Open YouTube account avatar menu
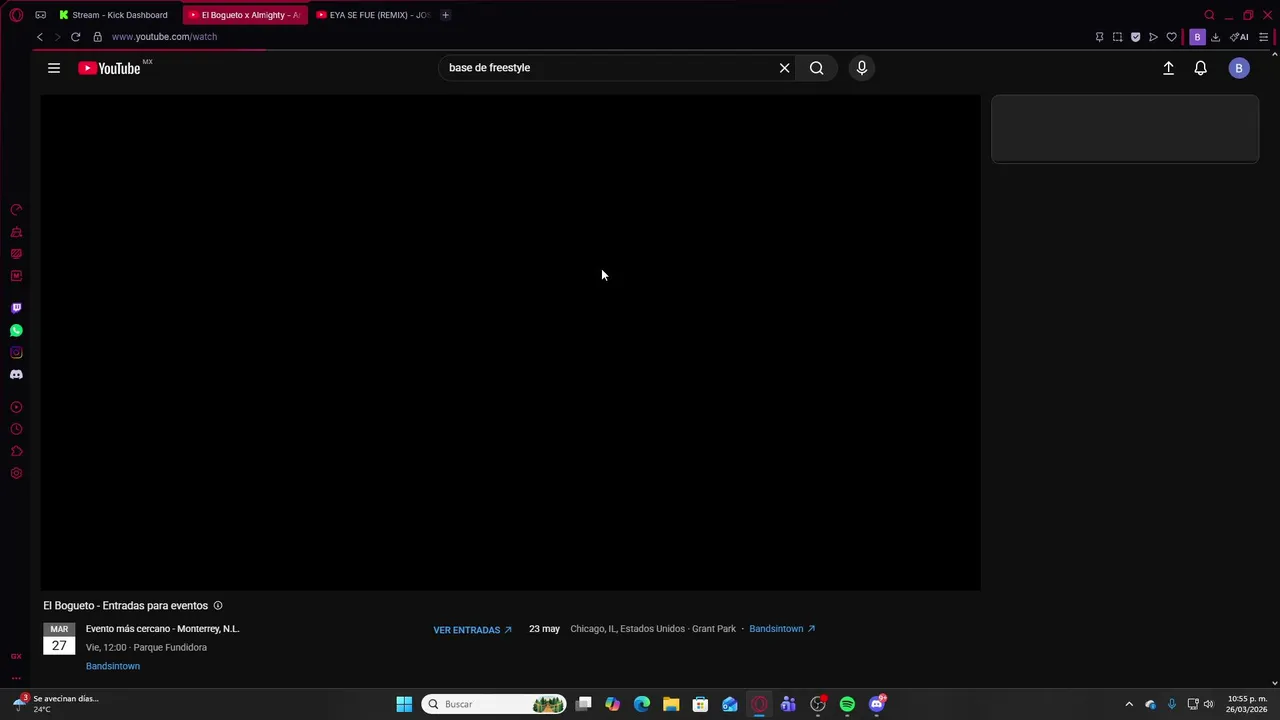The image size is (1280, 720). coord(1239,68)
